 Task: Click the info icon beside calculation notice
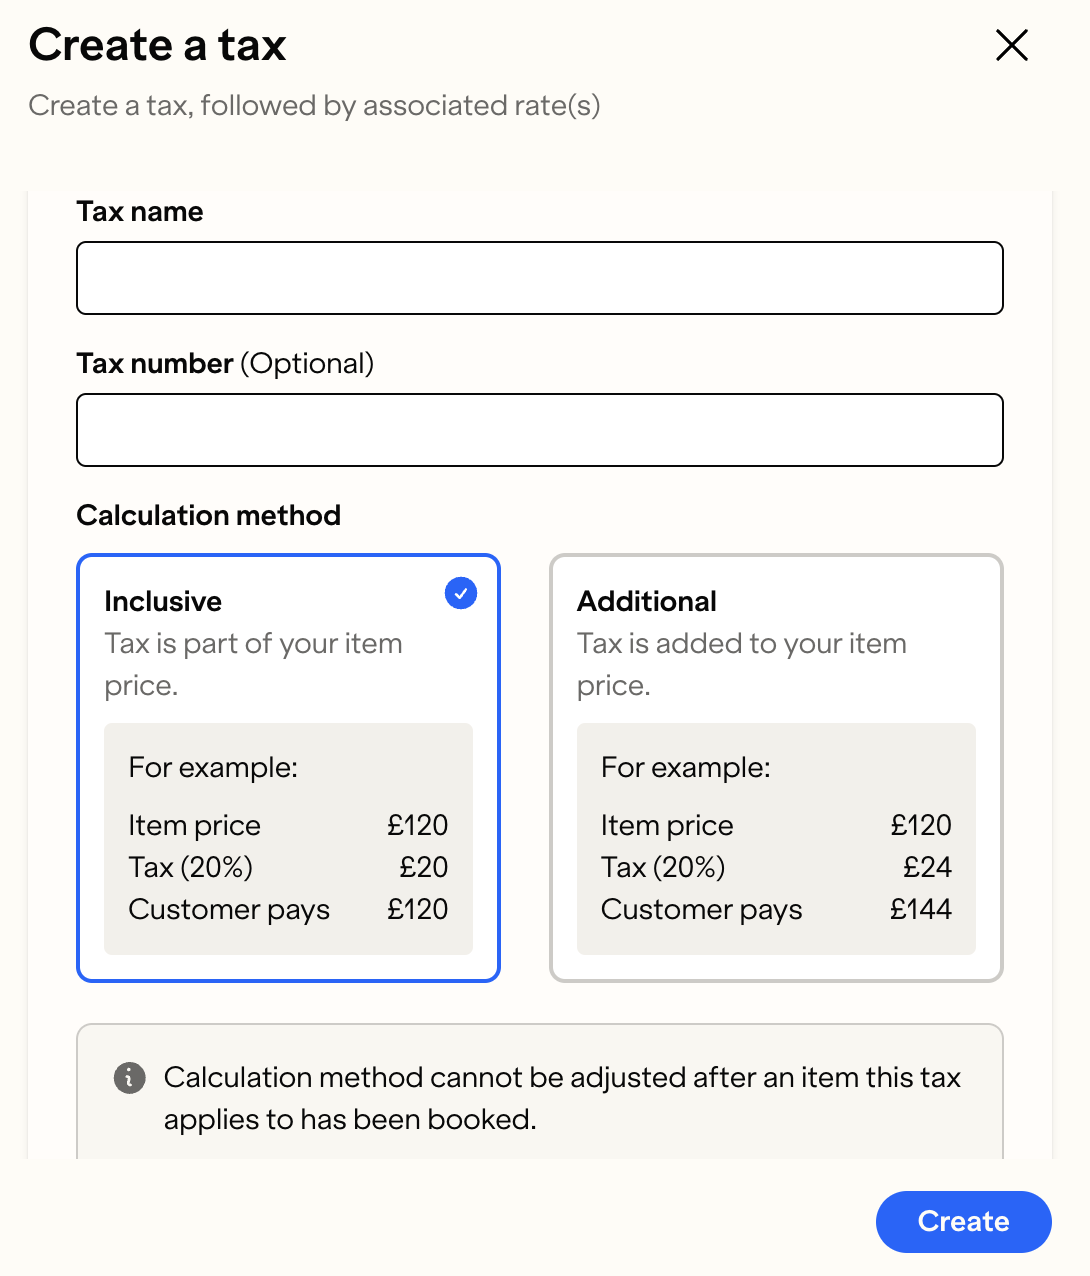130,1078
